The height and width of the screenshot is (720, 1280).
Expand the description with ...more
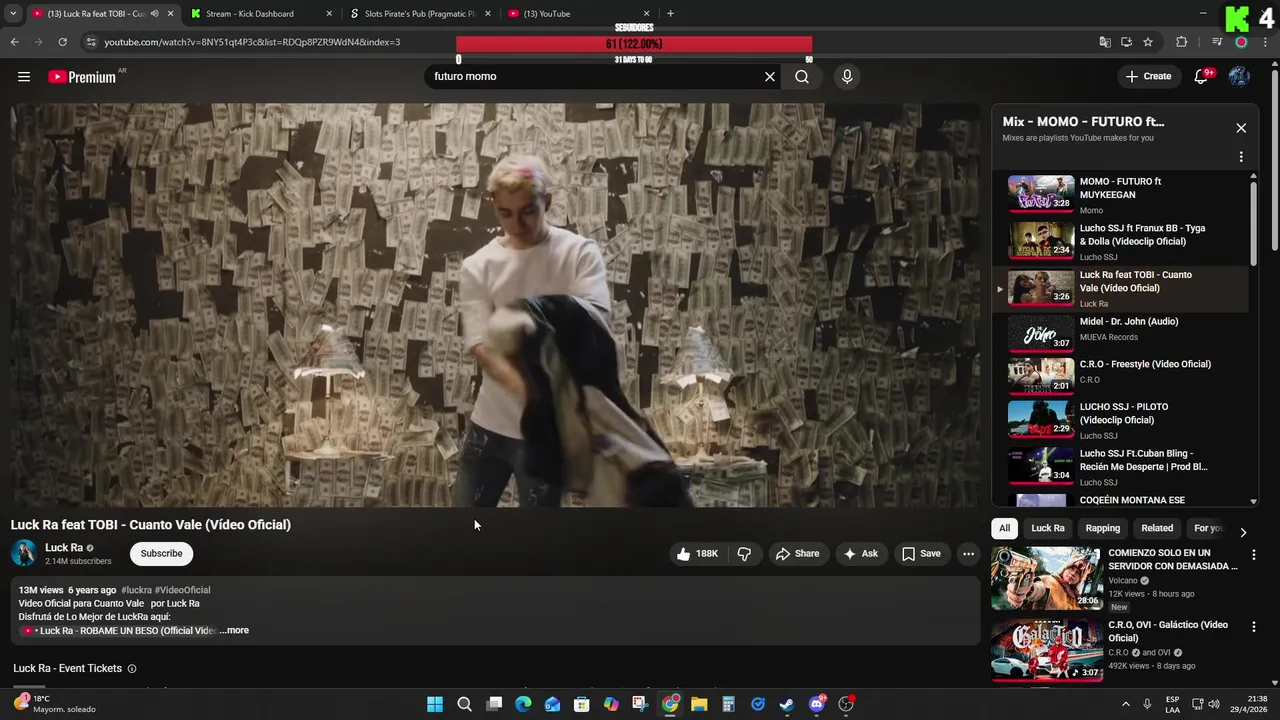pyautogui.click(x=234, y=630)
